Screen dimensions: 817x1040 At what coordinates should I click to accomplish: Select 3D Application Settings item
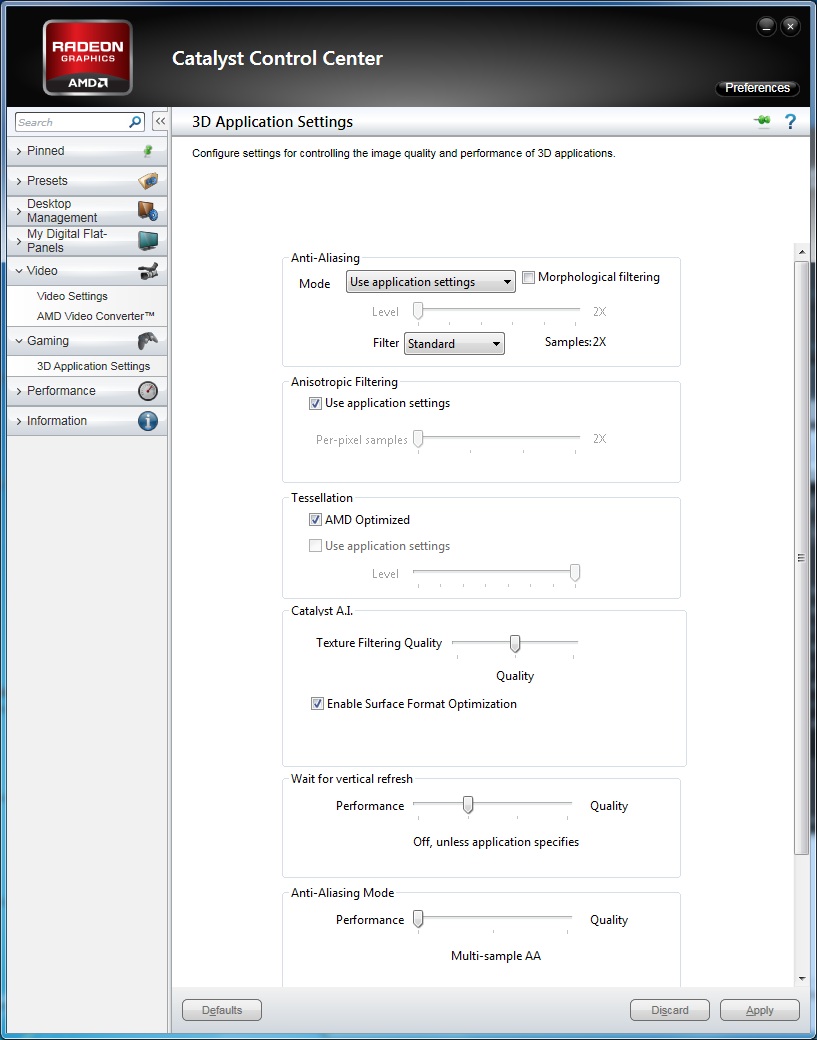tap(94, 366)
